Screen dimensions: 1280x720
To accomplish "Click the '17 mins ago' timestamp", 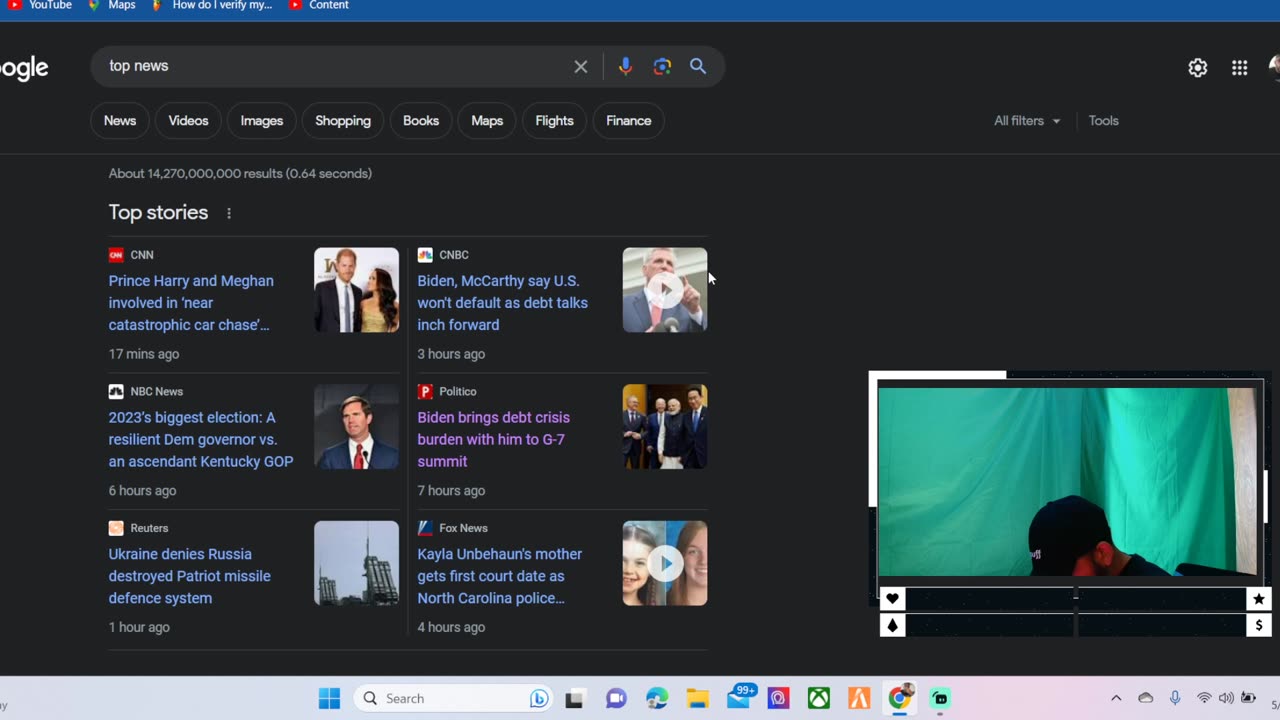I will (x=144, y=354).
